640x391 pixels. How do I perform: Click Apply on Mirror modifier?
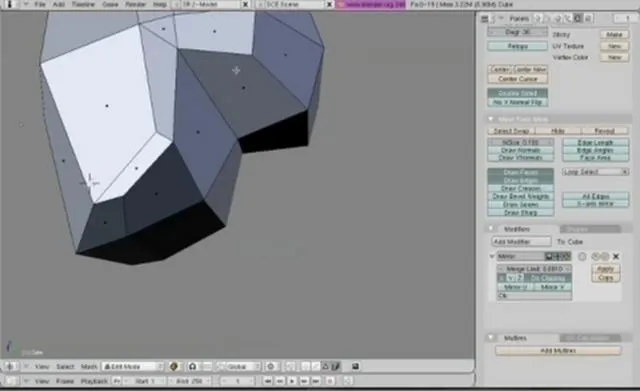(606, 269)
